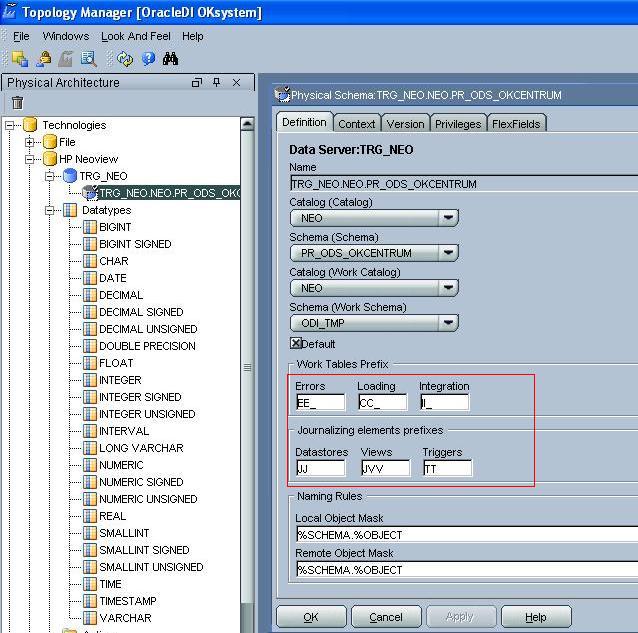The width and height of the screenshot is (638, 633).
Task: Open the Catalog (Catalog) dropdown
Action: pos(374,218)
